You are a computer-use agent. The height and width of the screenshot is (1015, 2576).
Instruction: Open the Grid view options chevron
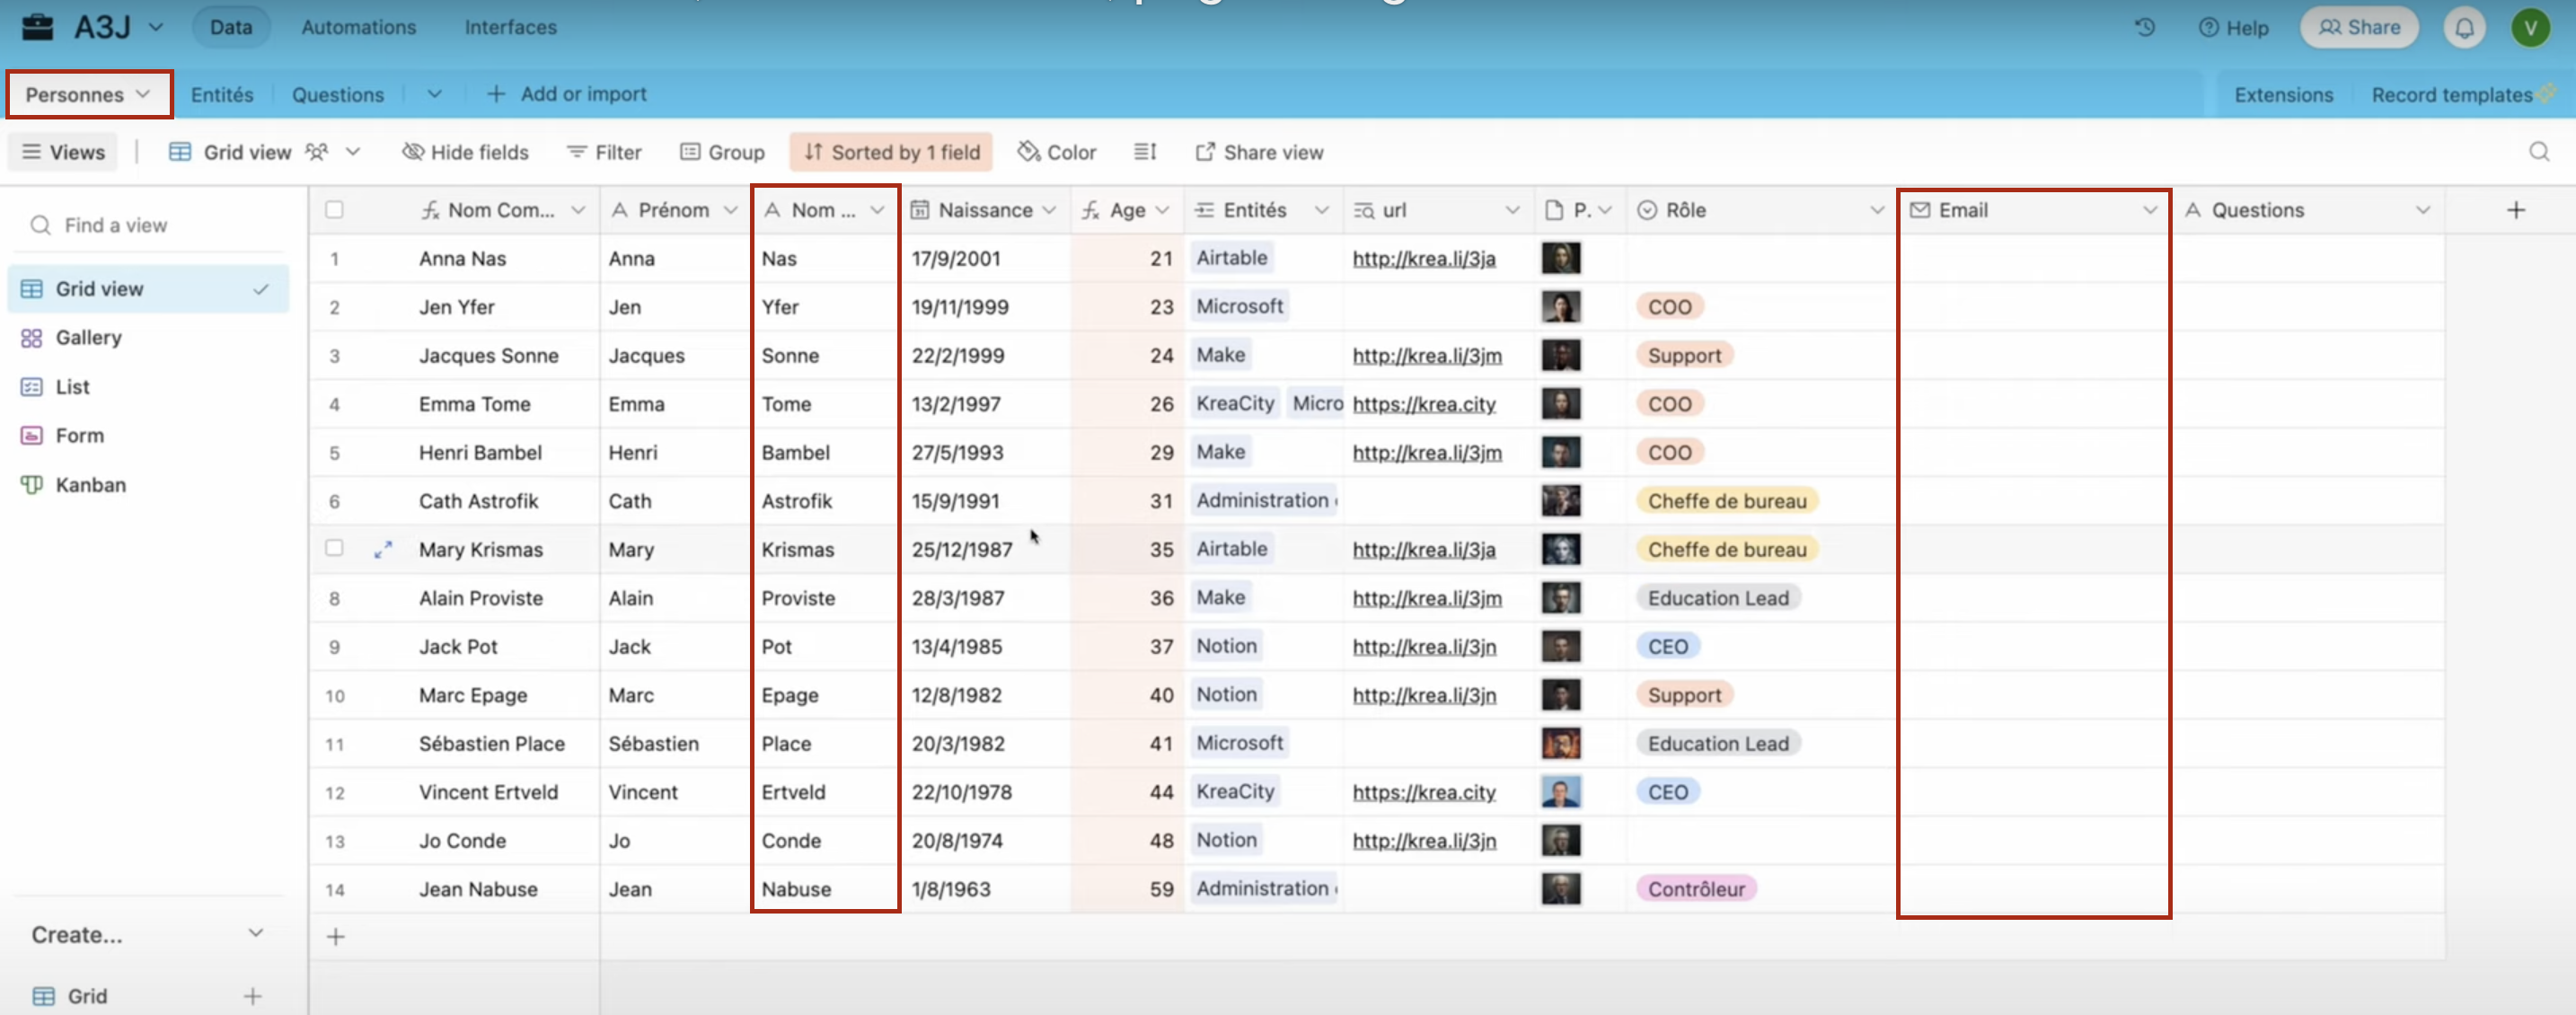(x=352, y=152)
